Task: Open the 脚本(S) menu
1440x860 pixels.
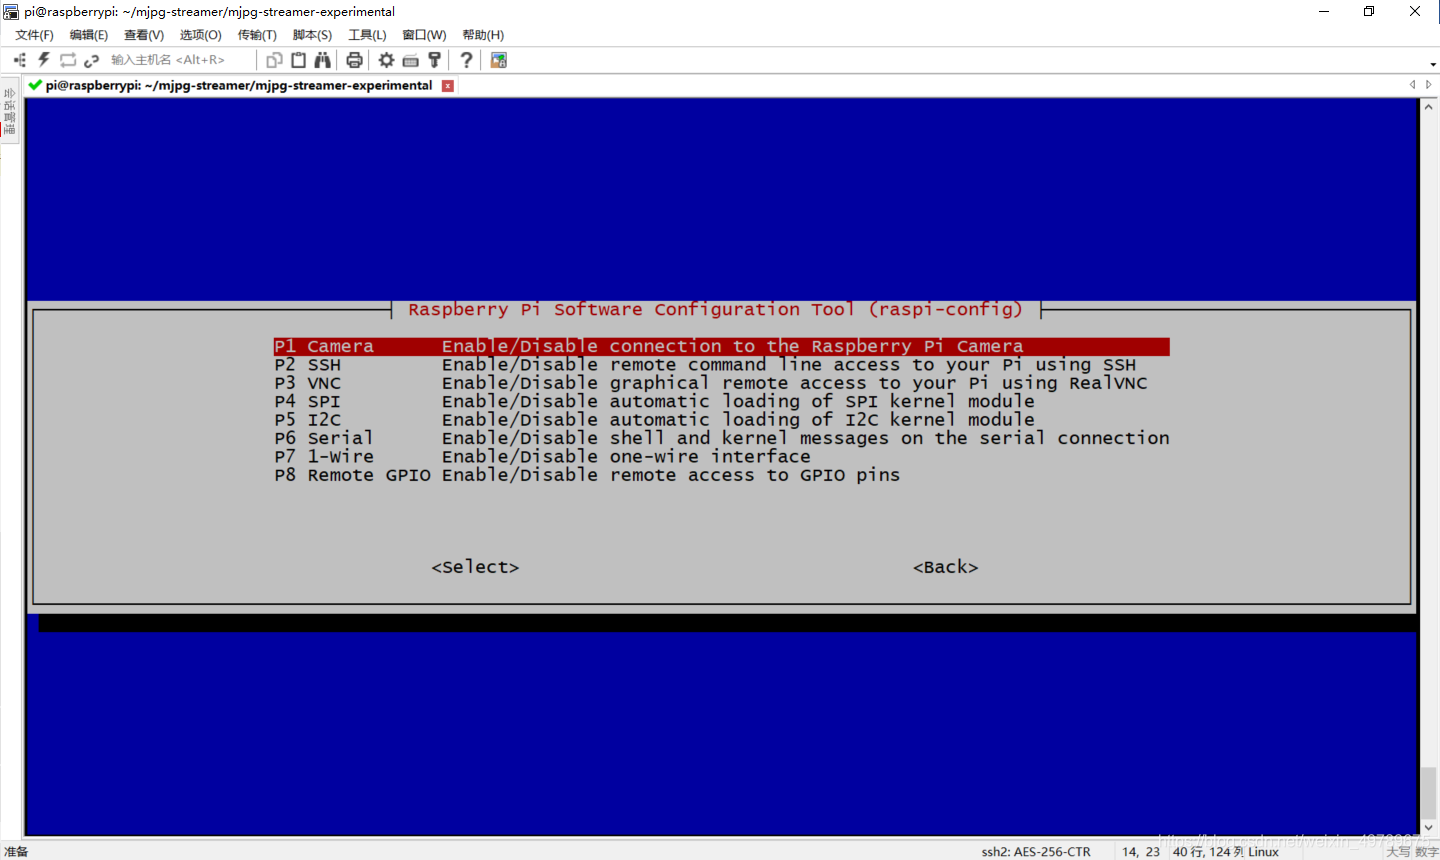Action: pos(312,35)
